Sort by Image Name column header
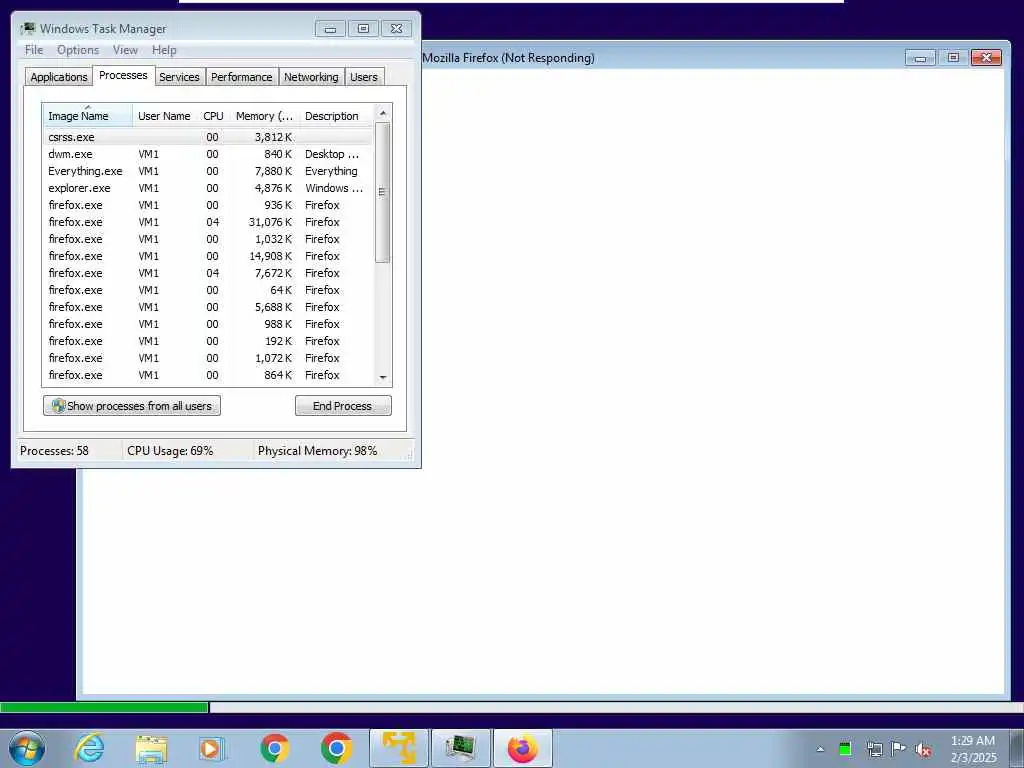This screenshot has height=768, width=1024. tap(88, 116)
